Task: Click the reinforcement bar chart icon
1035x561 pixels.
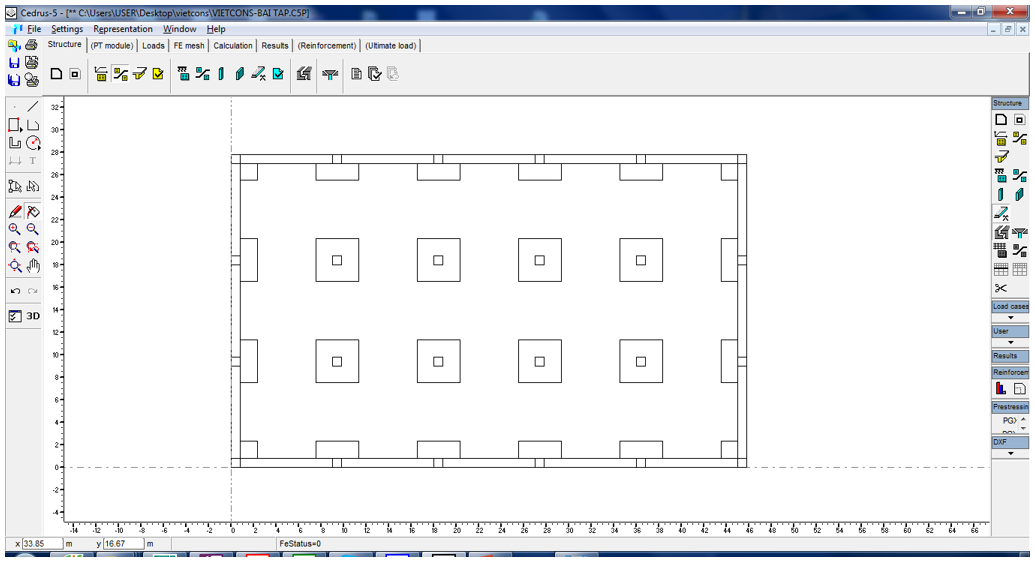Action: click(x=1001, y=389)
